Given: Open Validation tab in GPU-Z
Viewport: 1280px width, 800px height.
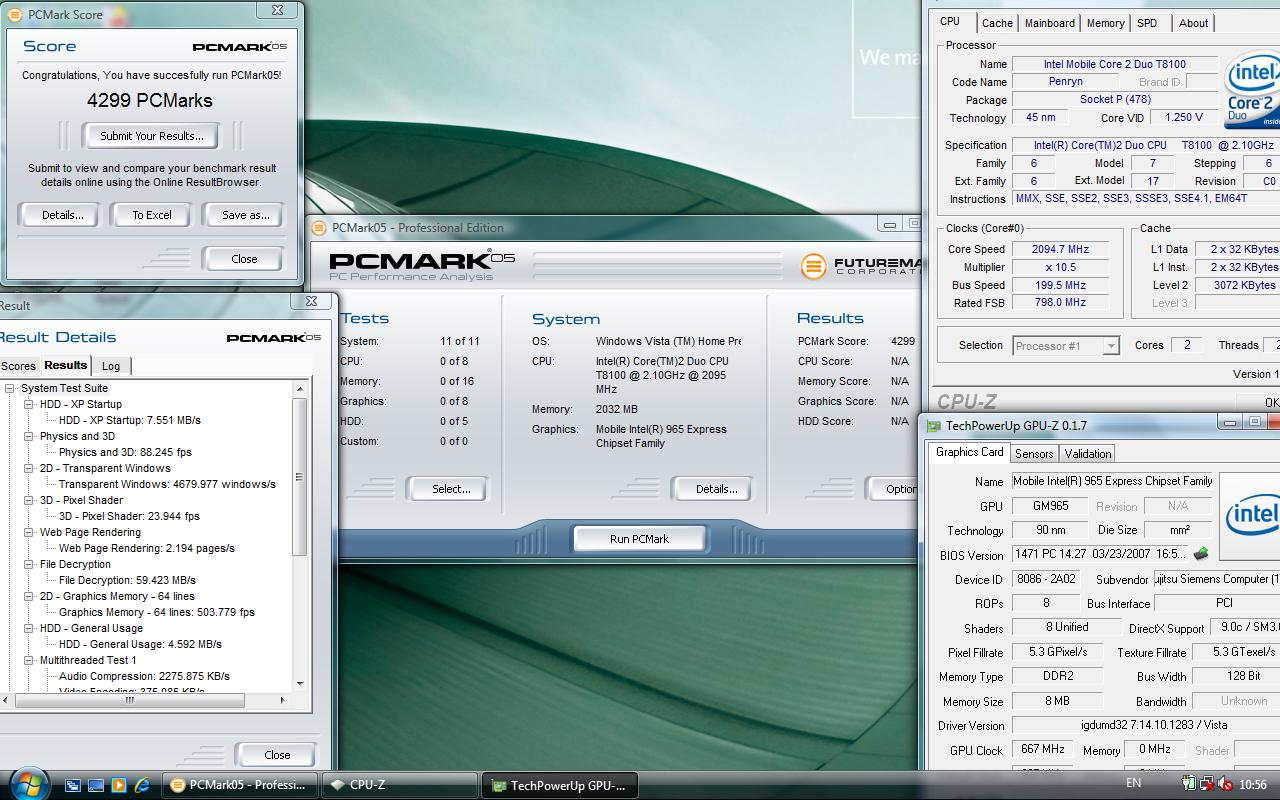Looking at the screenshot, I should [x=1088, y=453].
